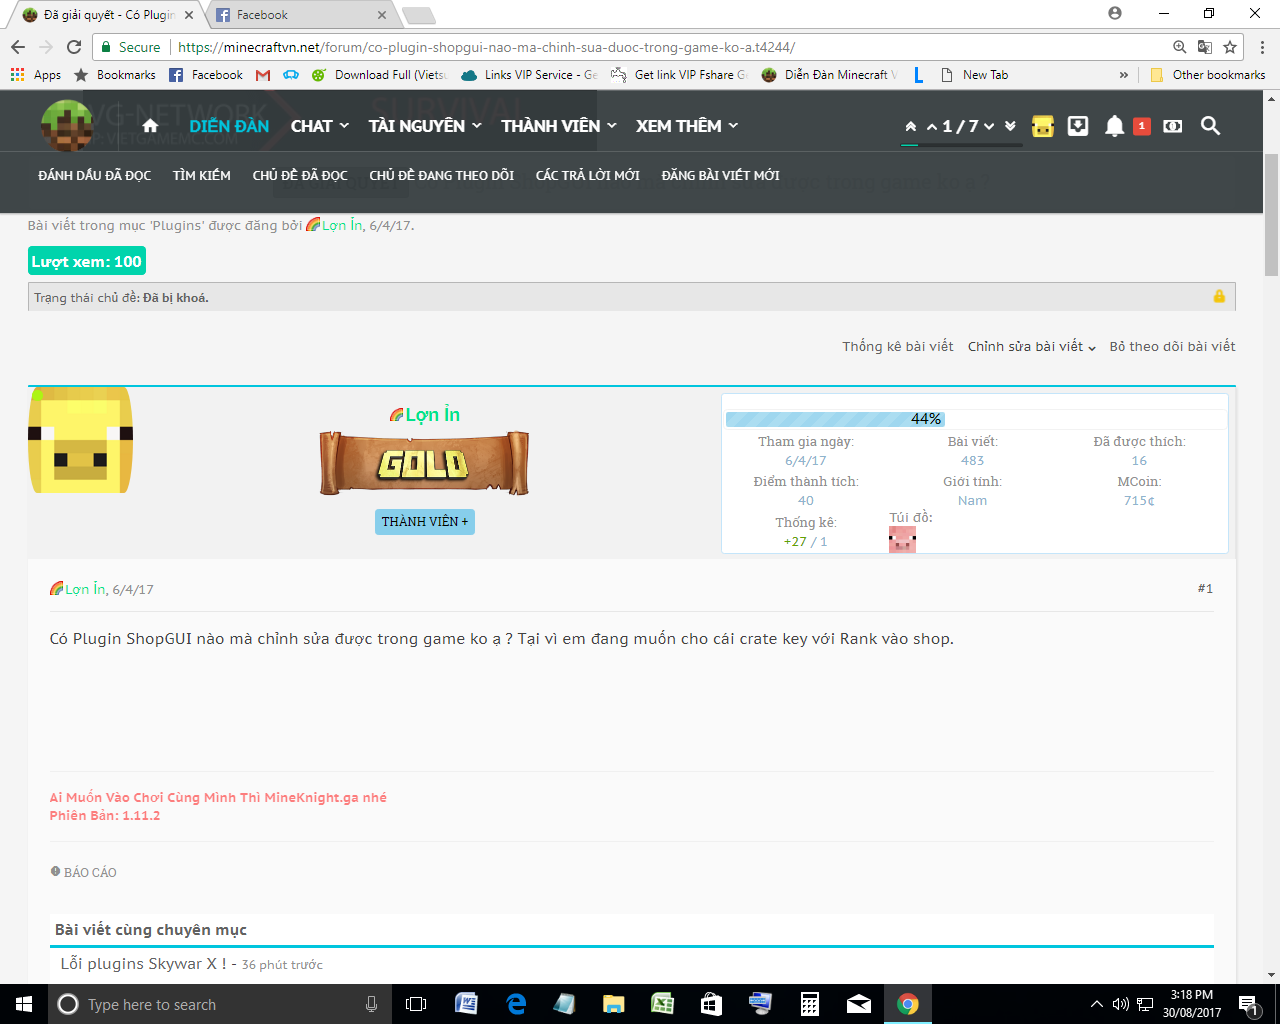Jump to first page with double-up chevron
This screenshot has width=1280, height=1024.
[909, 127]
